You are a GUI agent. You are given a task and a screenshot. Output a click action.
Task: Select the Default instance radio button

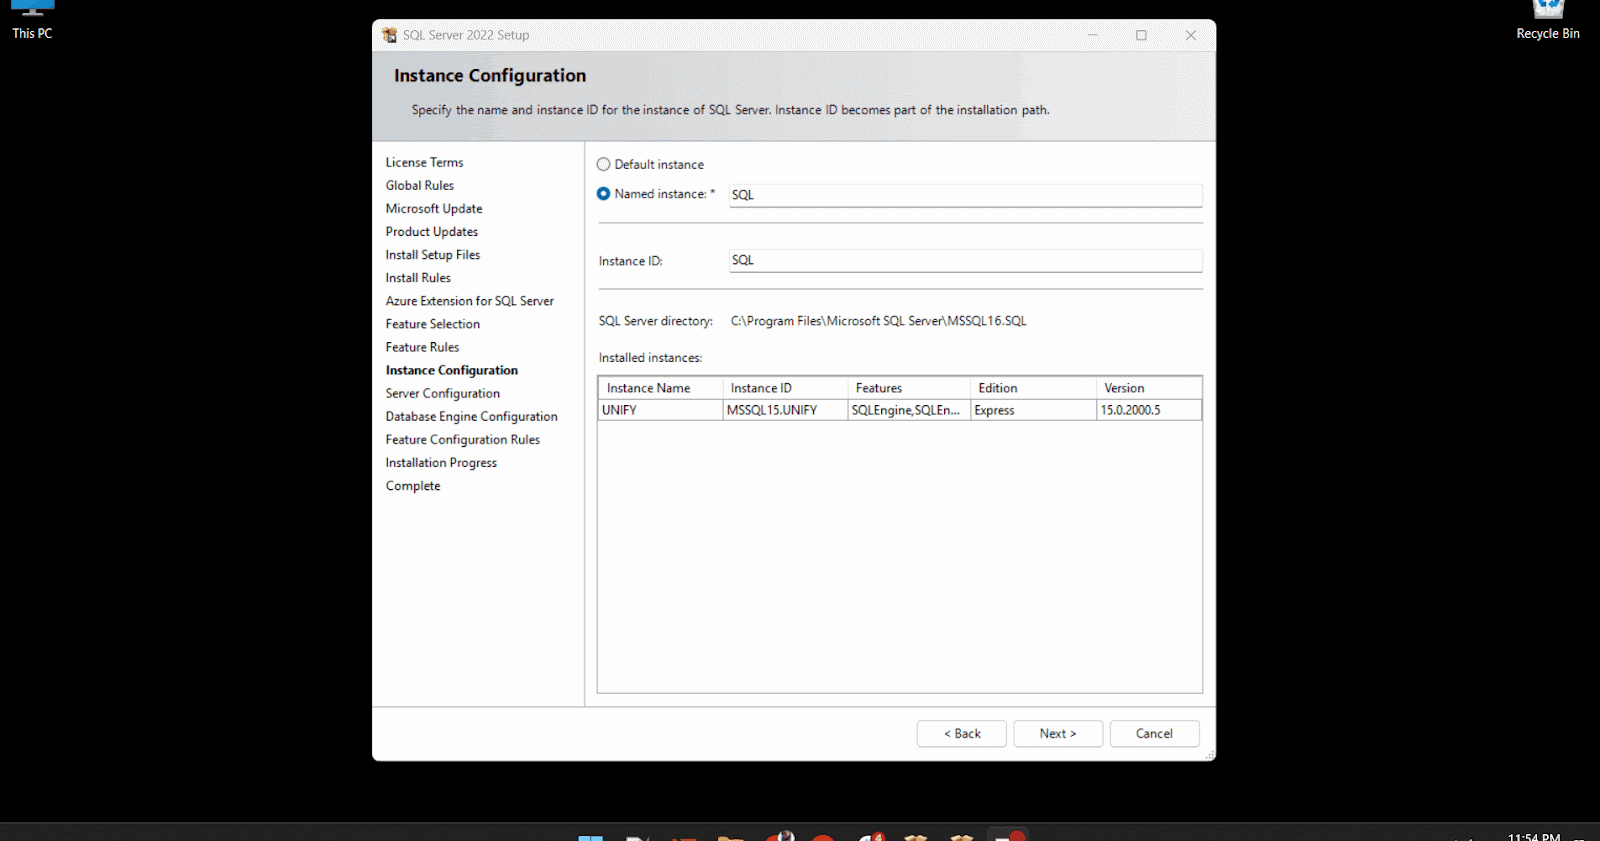click(x=604, y=164)
